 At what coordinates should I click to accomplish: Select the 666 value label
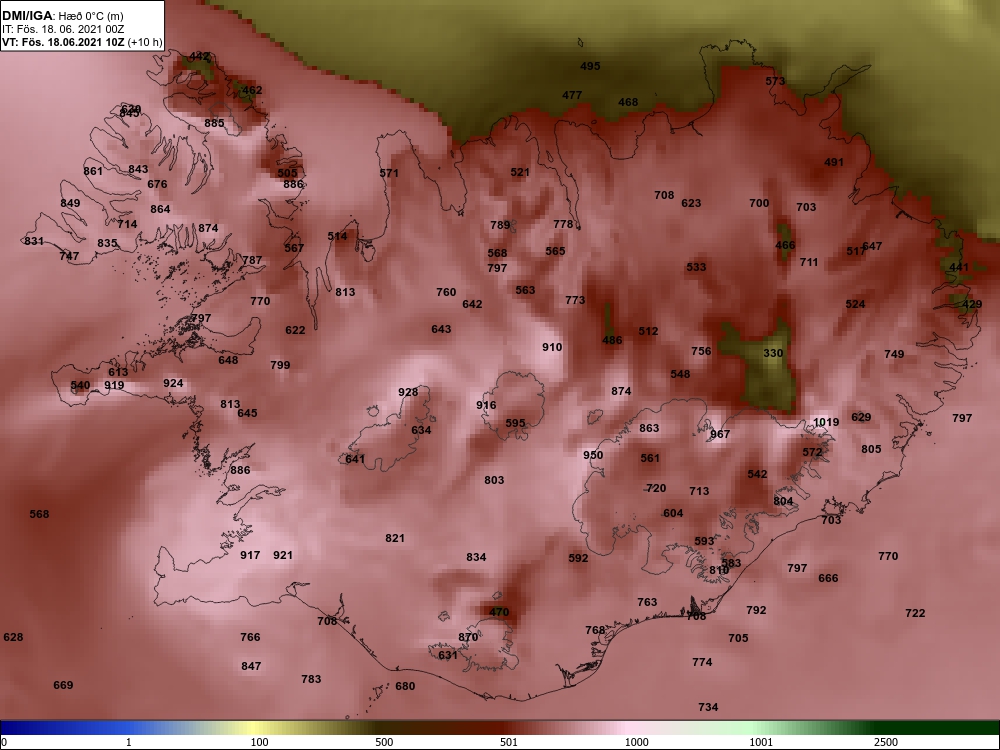click(828, 578)
